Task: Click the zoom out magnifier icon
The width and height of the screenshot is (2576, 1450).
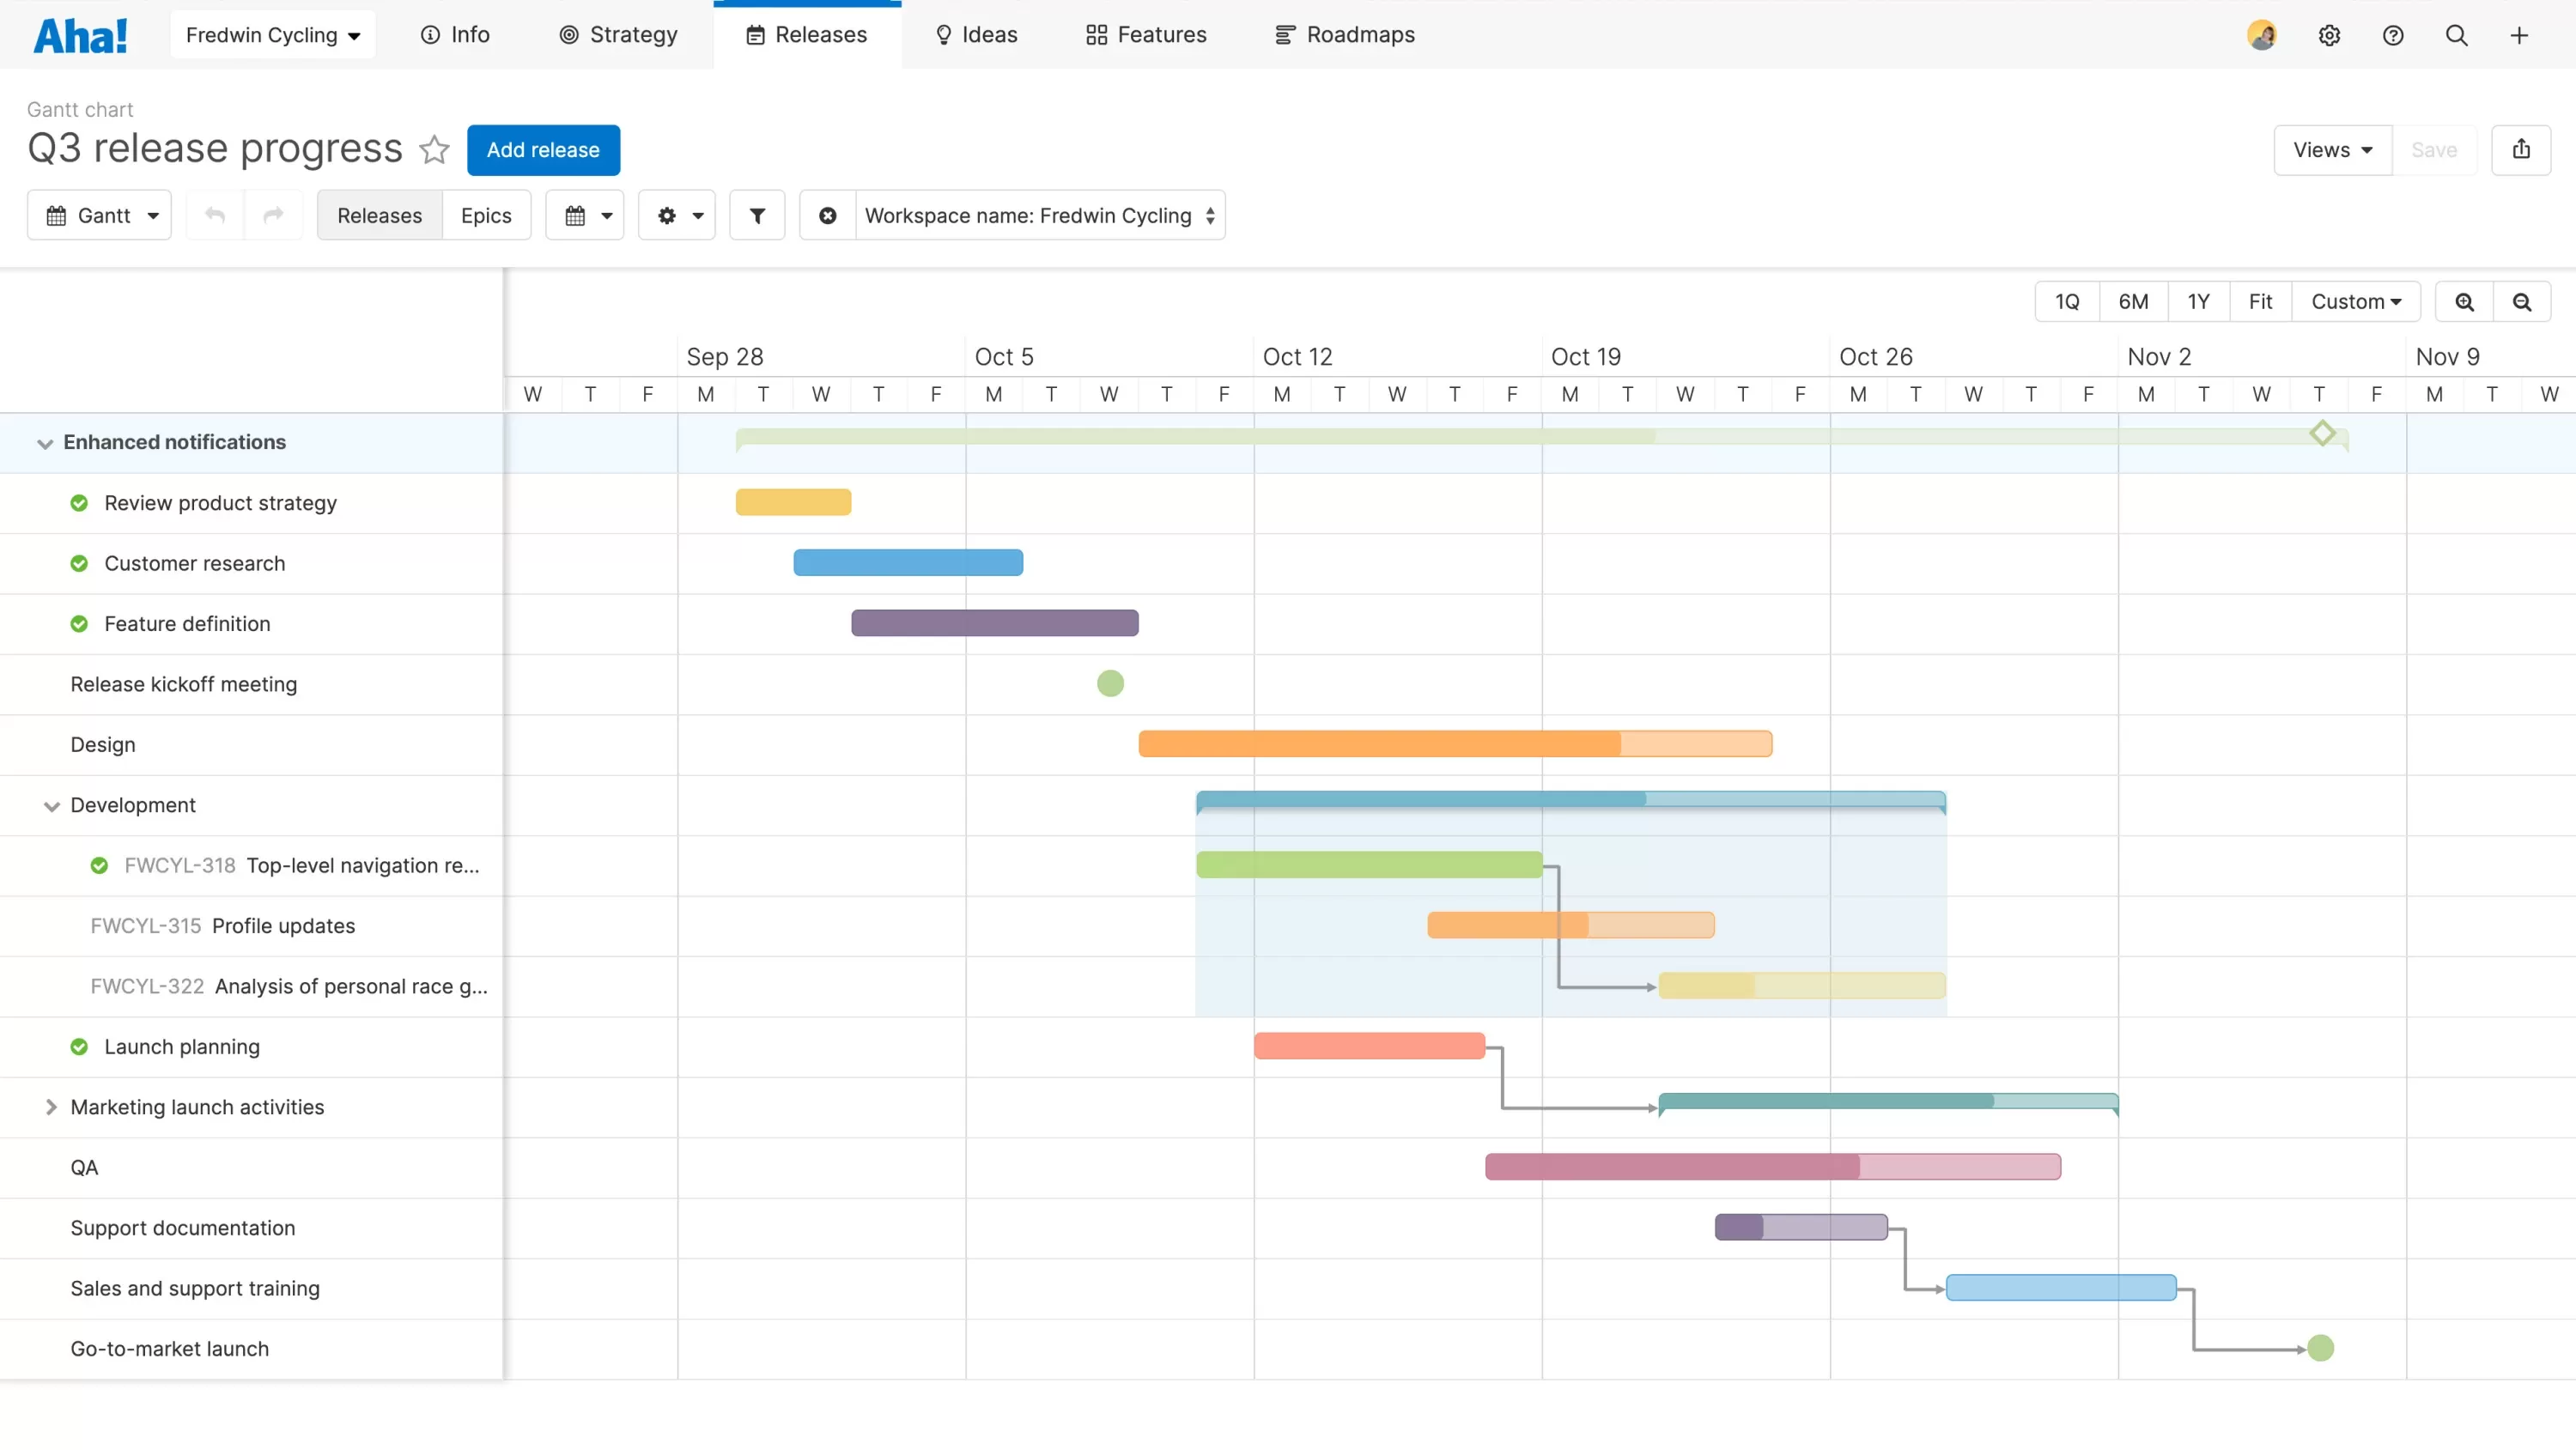Action: pos(2523,300)
